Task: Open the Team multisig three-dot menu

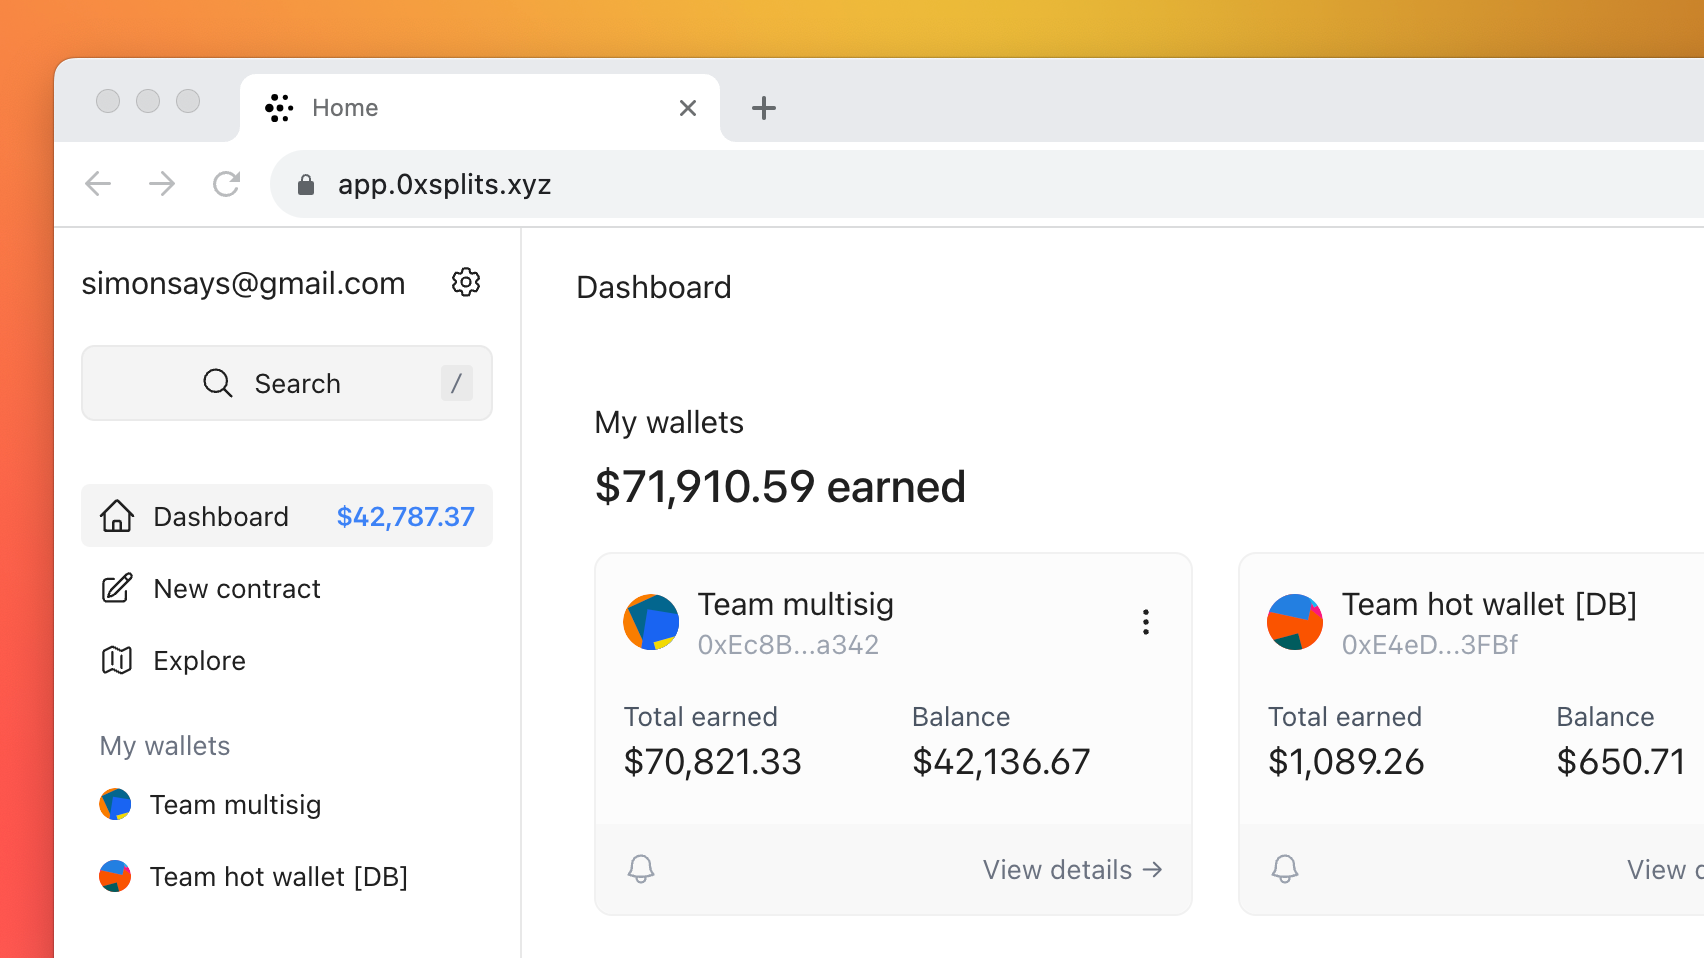Action: point(1146,622)
